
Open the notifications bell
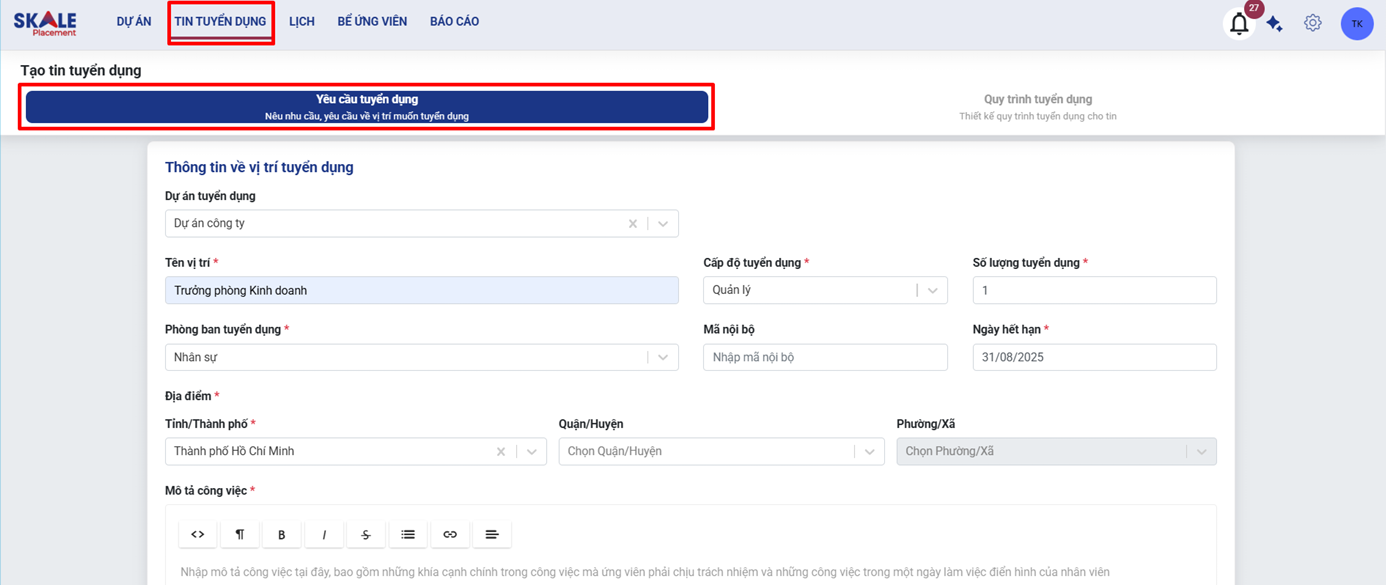(x=1239, y=24)
